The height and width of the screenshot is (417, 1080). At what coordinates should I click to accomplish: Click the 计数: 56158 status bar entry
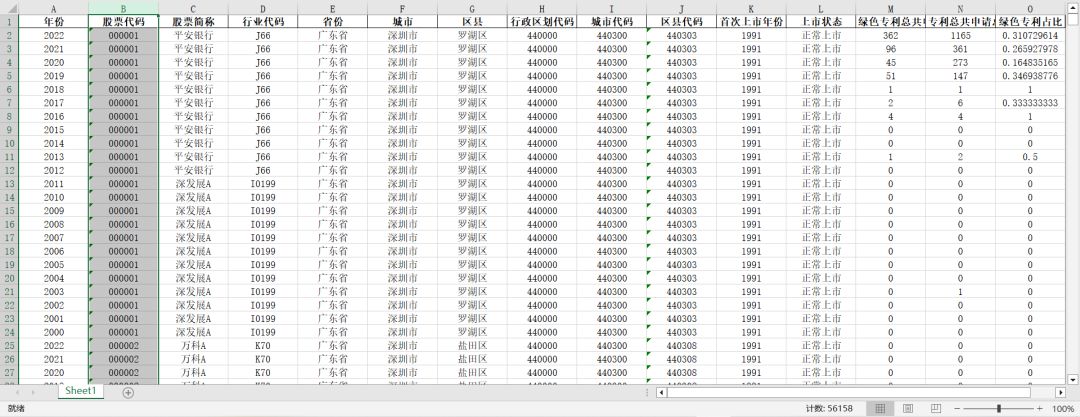coord(829,409)
